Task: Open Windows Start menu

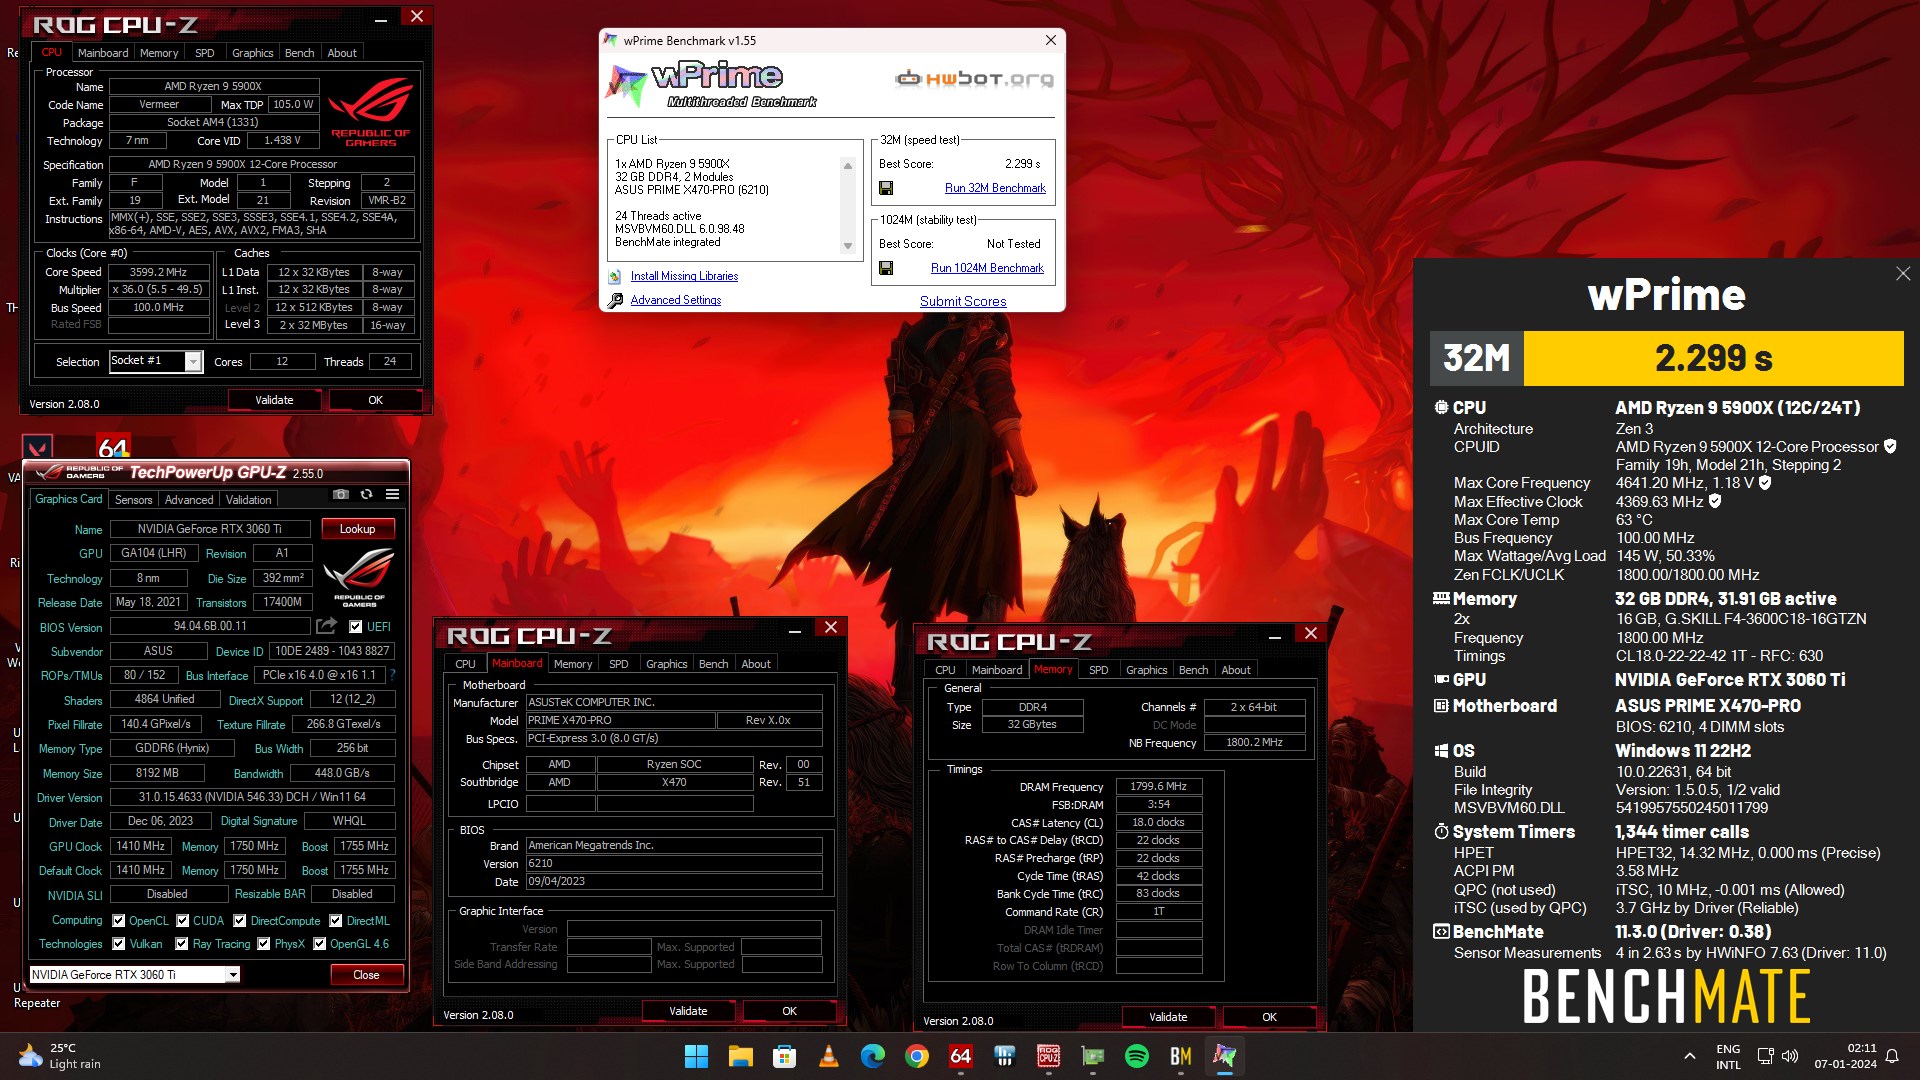Action: click(x=696, y=1056)
